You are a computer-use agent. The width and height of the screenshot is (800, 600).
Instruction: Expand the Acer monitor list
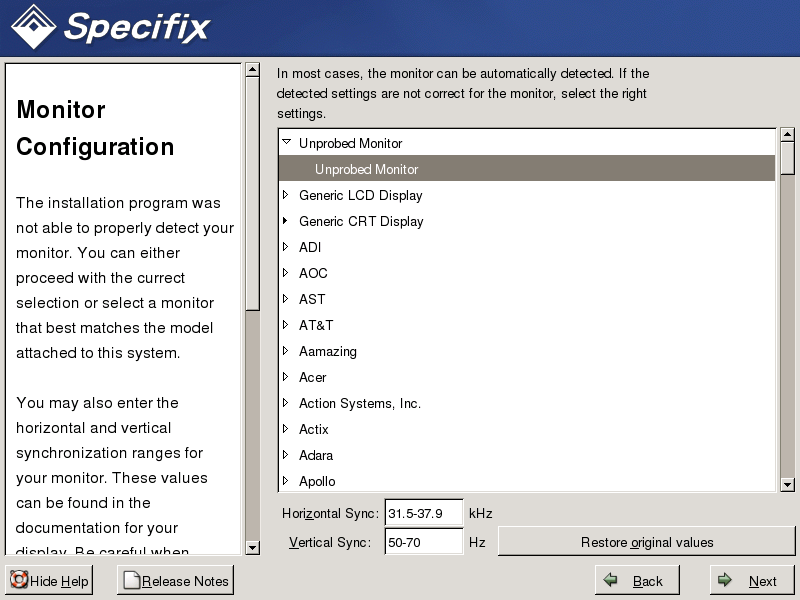286,377
